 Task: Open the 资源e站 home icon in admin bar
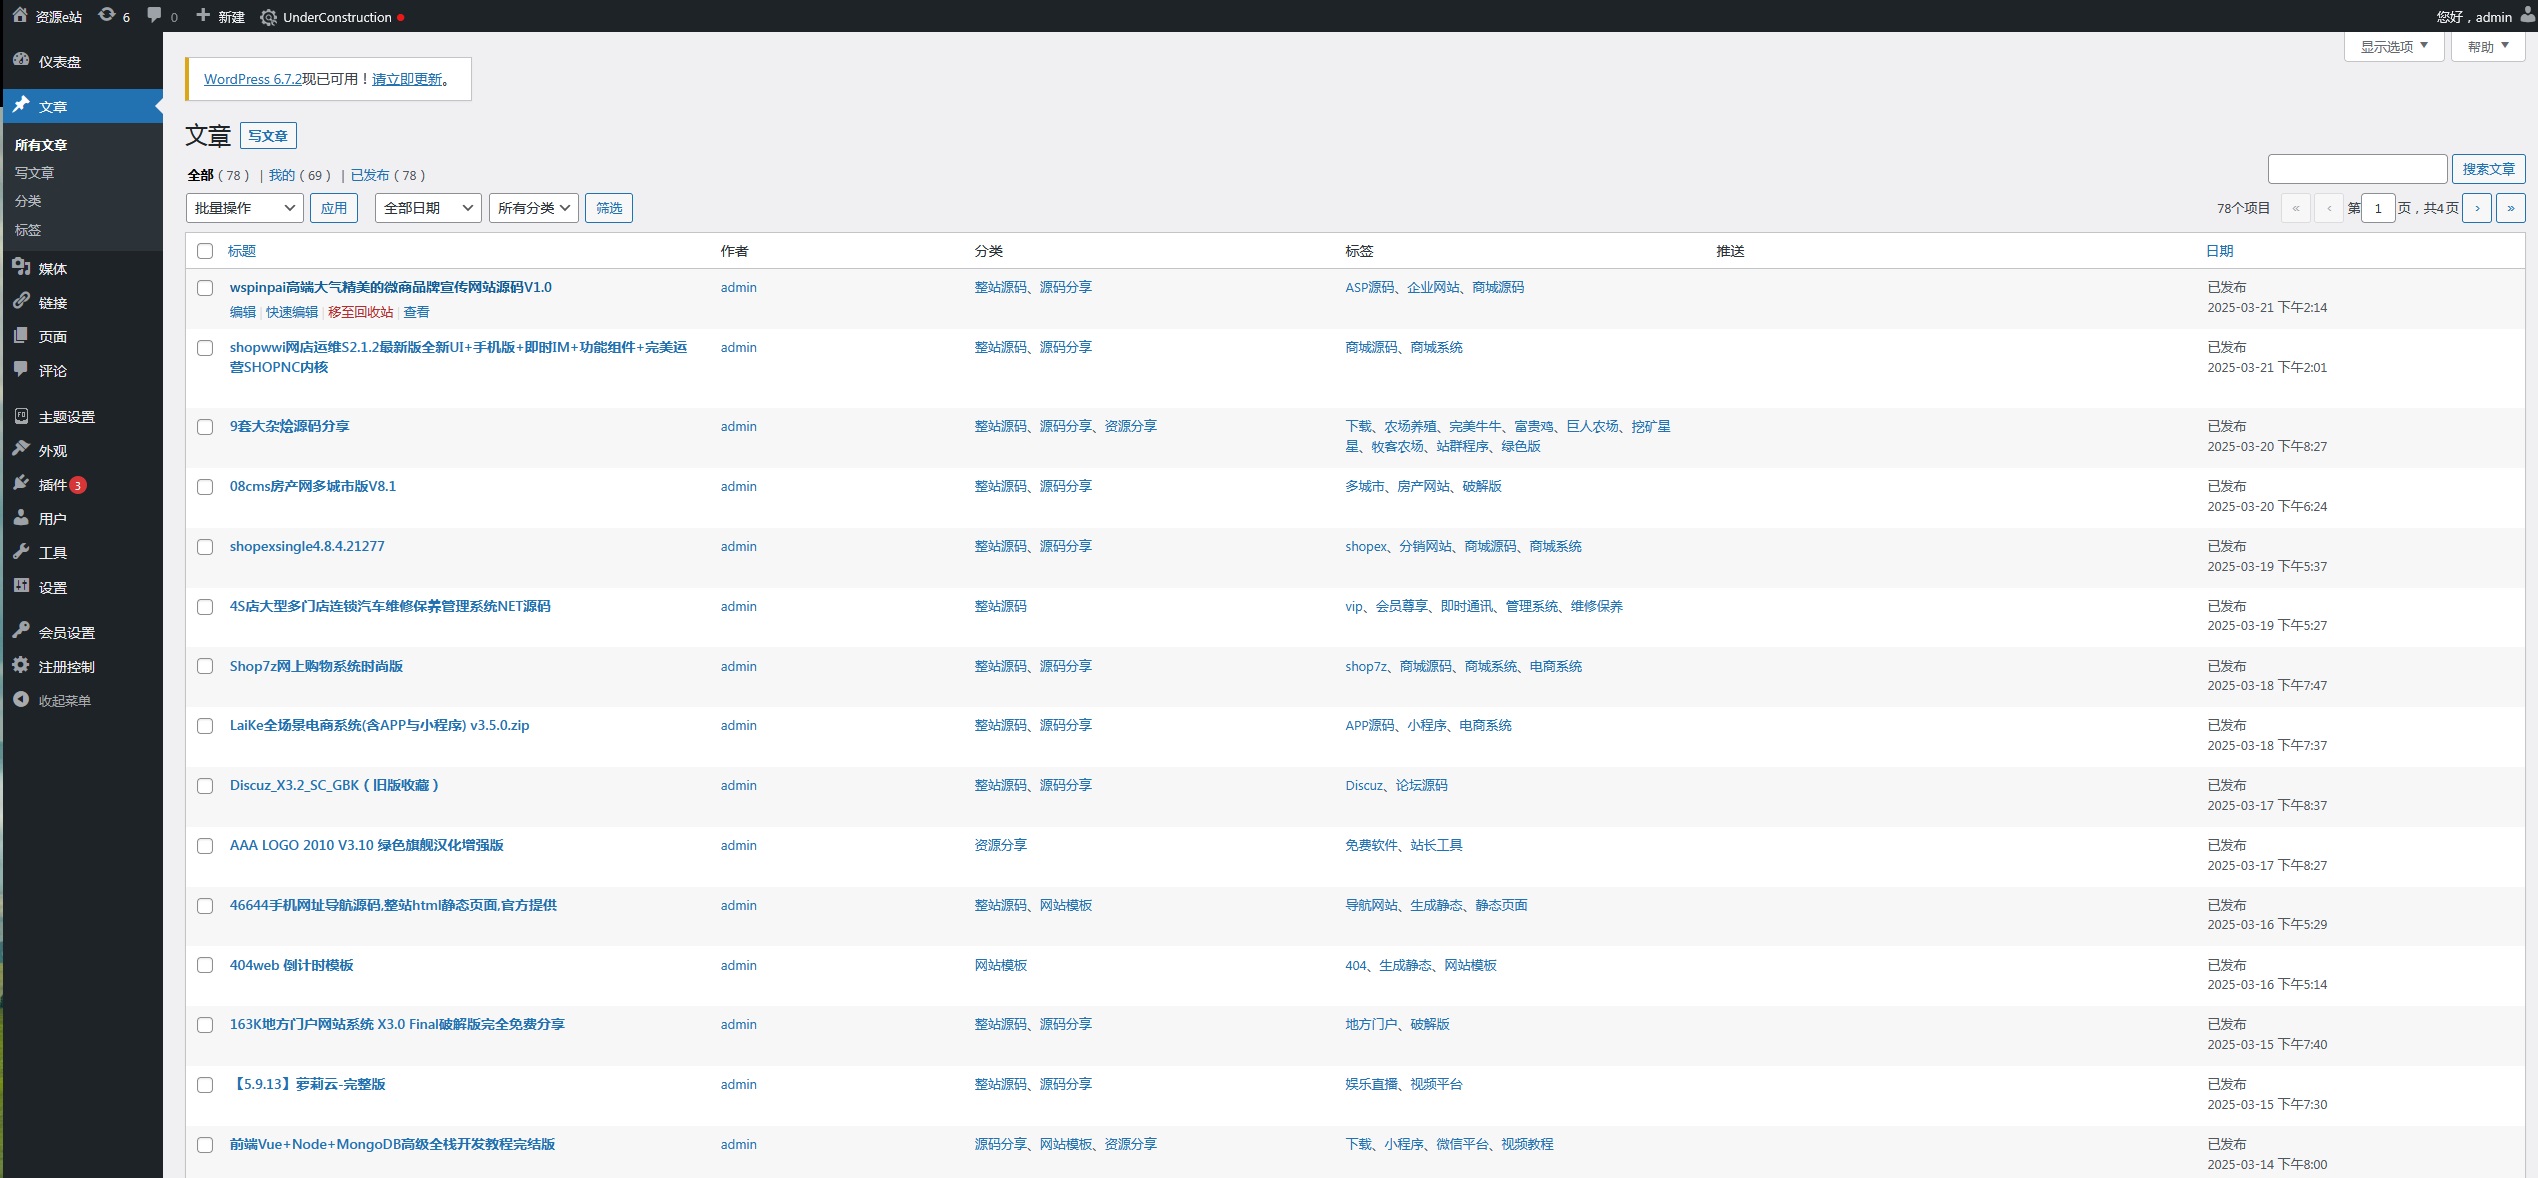[x=19, y=16]
